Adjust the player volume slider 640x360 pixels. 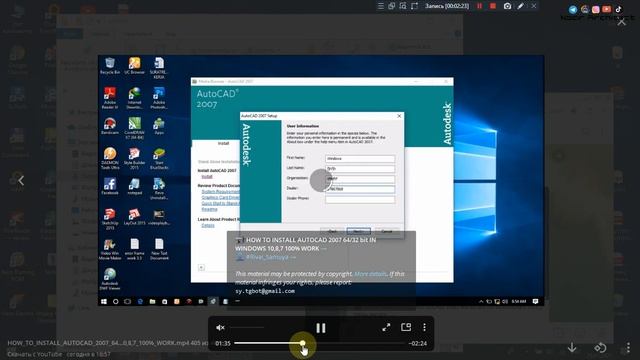(247, 327)
